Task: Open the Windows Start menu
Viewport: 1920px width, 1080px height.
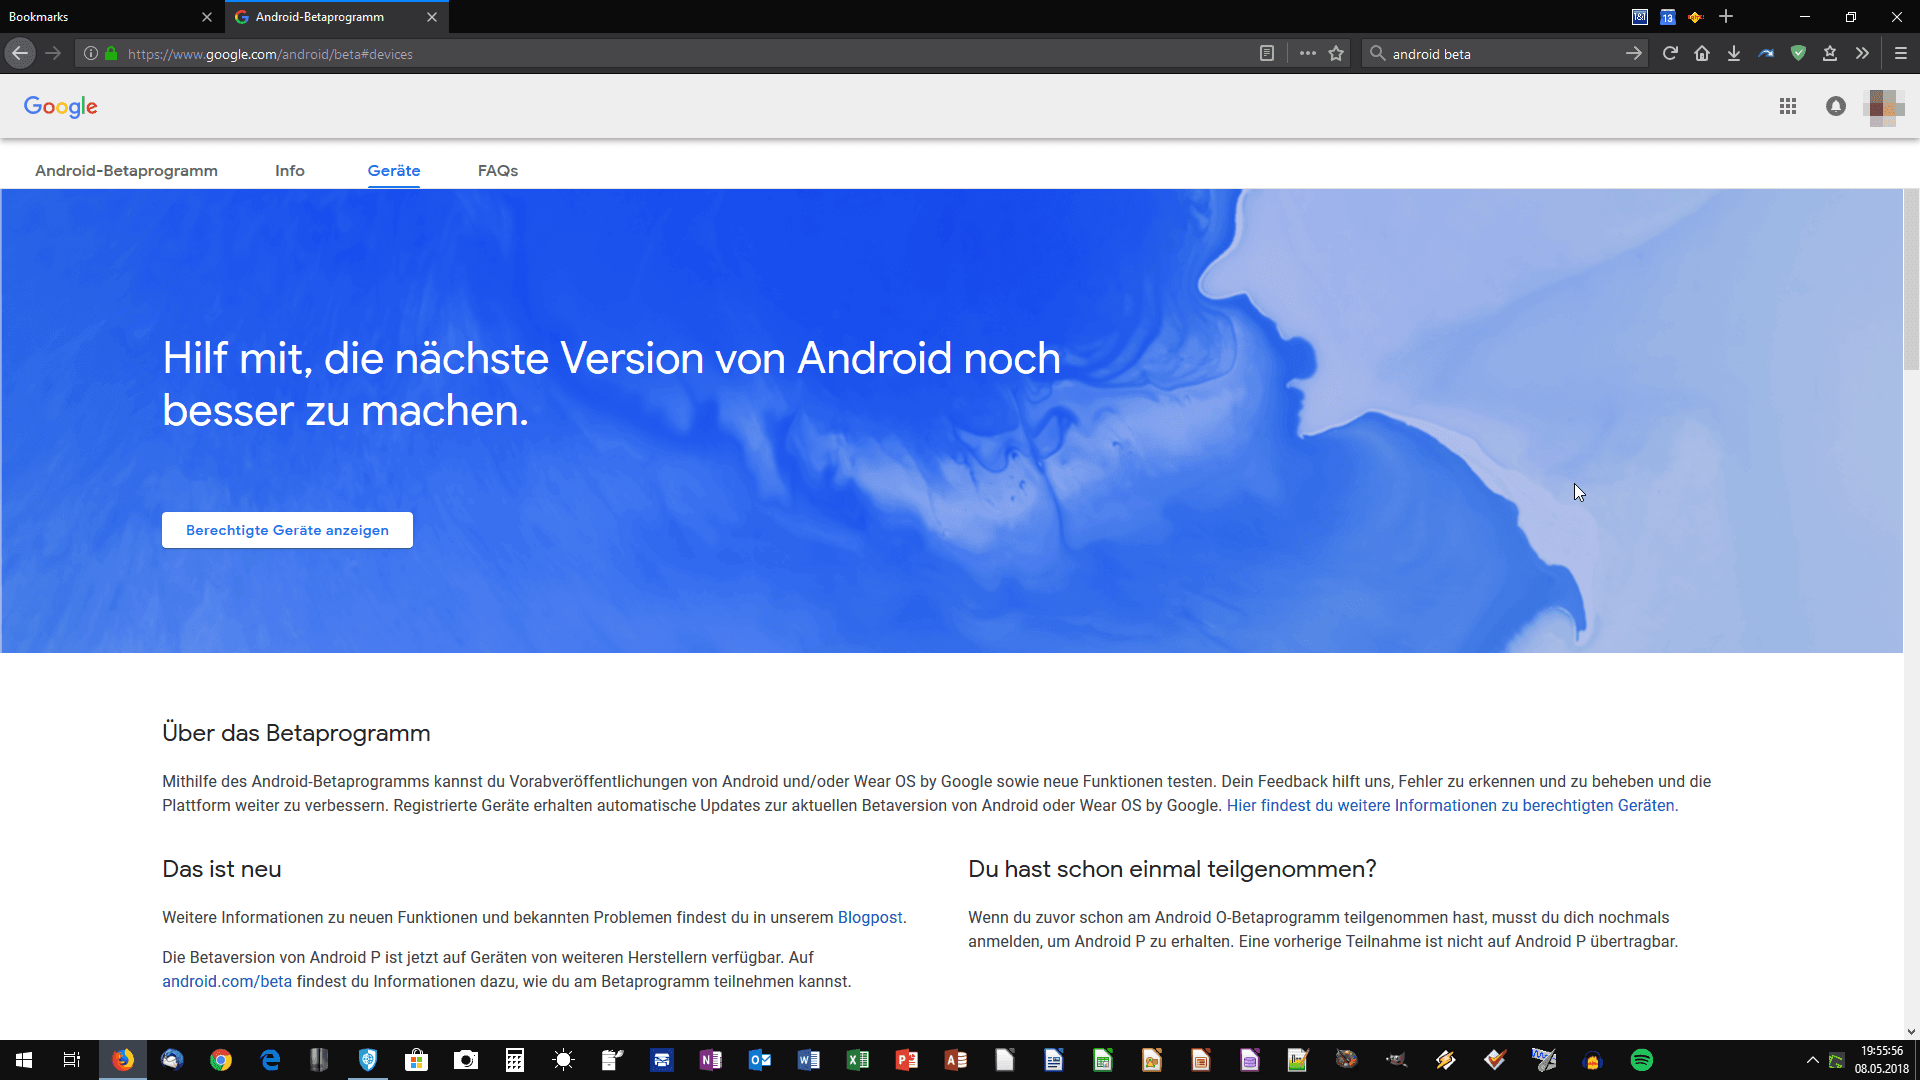Action: [24, 1060]
